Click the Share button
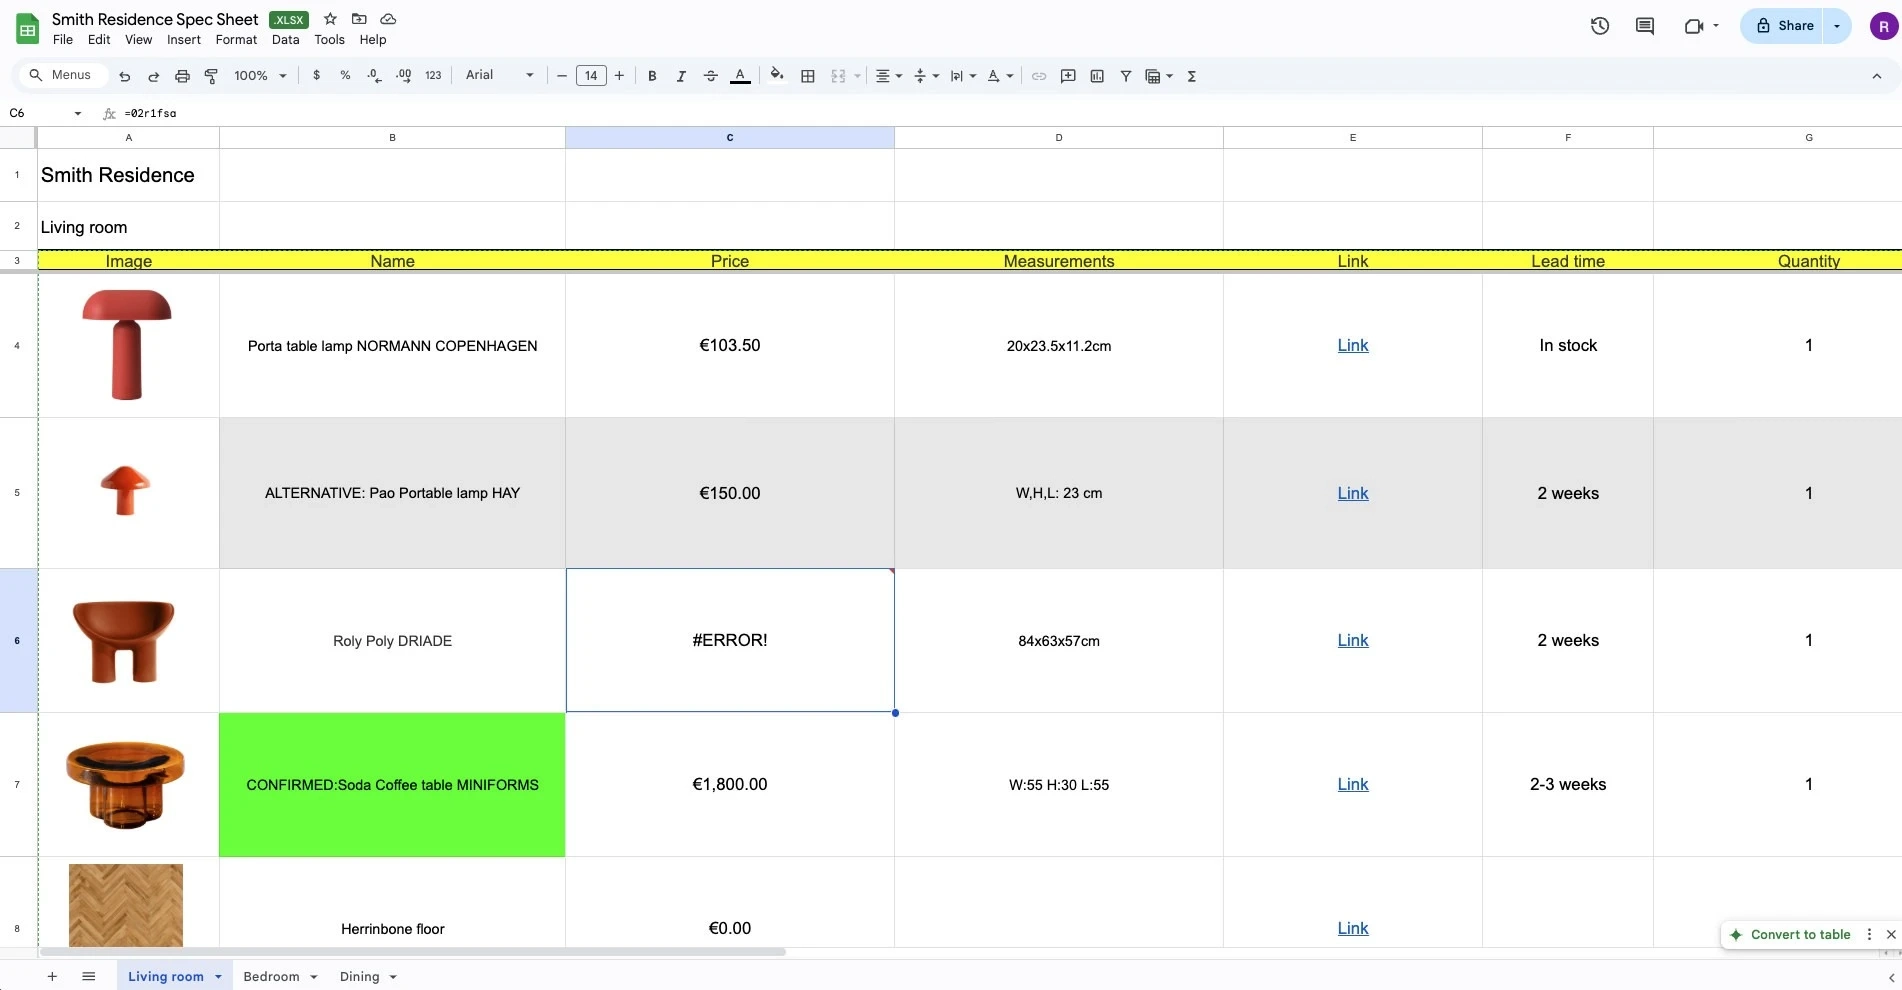This screenshot has width=1902, height=990. (1785, 26)
